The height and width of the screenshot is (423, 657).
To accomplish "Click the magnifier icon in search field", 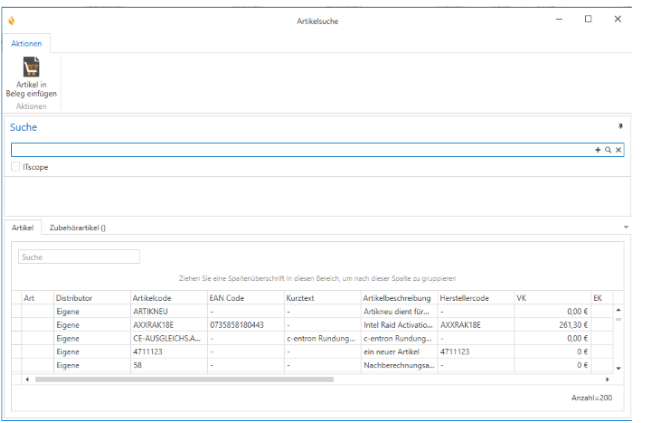I will [x=608, y=149].
